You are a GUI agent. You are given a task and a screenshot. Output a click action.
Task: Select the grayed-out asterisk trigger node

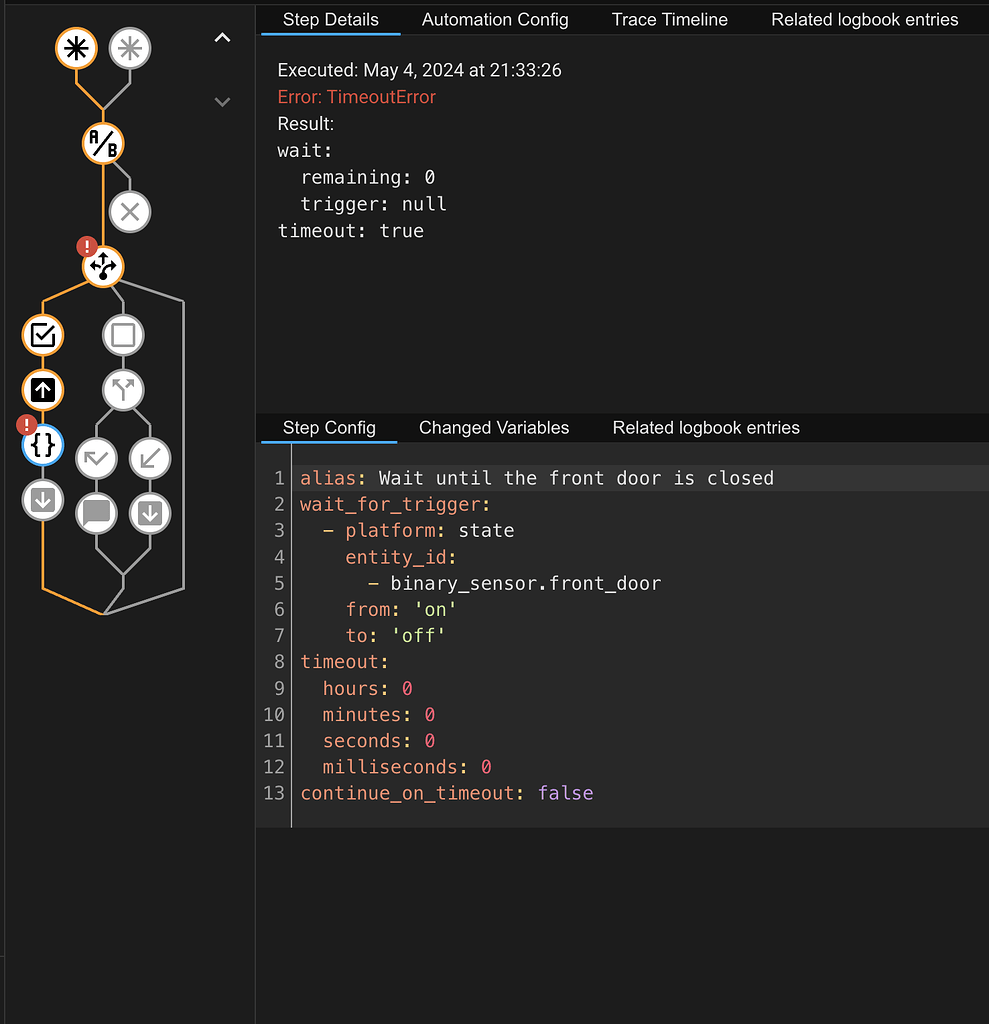pyautogui.click(x=130, y=48)
